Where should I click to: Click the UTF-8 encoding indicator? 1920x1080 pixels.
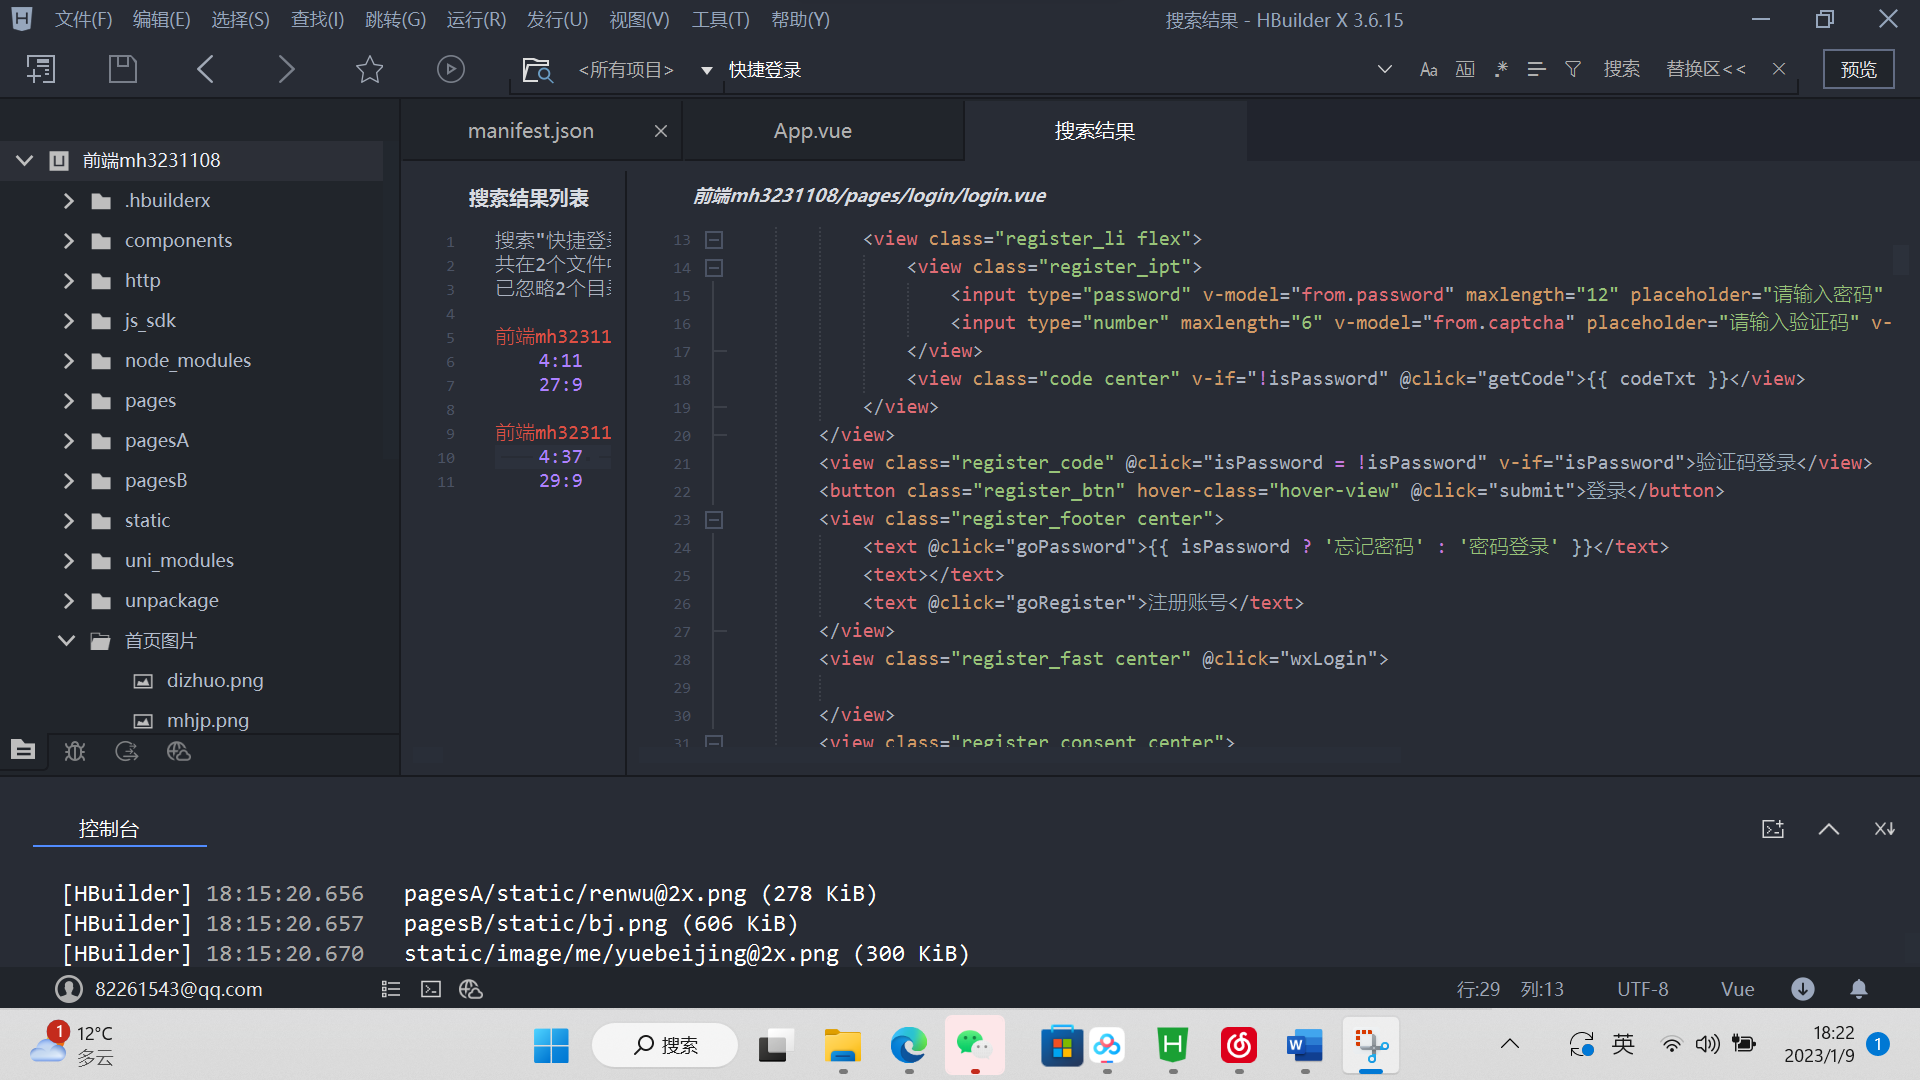[x=1643, y=989]
